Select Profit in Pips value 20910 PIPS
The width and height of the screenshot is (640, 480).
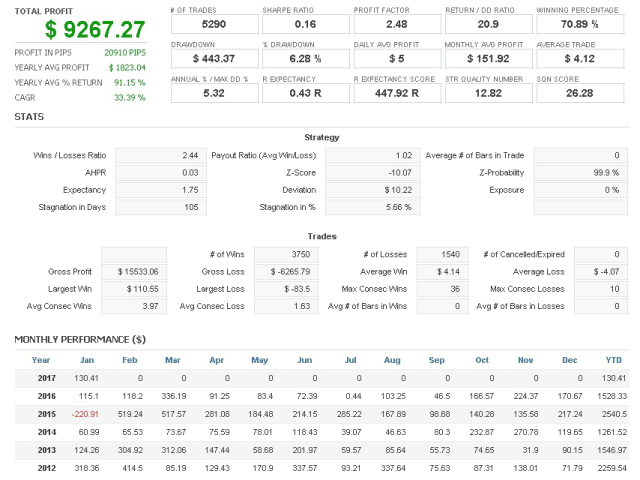(125, 53)
